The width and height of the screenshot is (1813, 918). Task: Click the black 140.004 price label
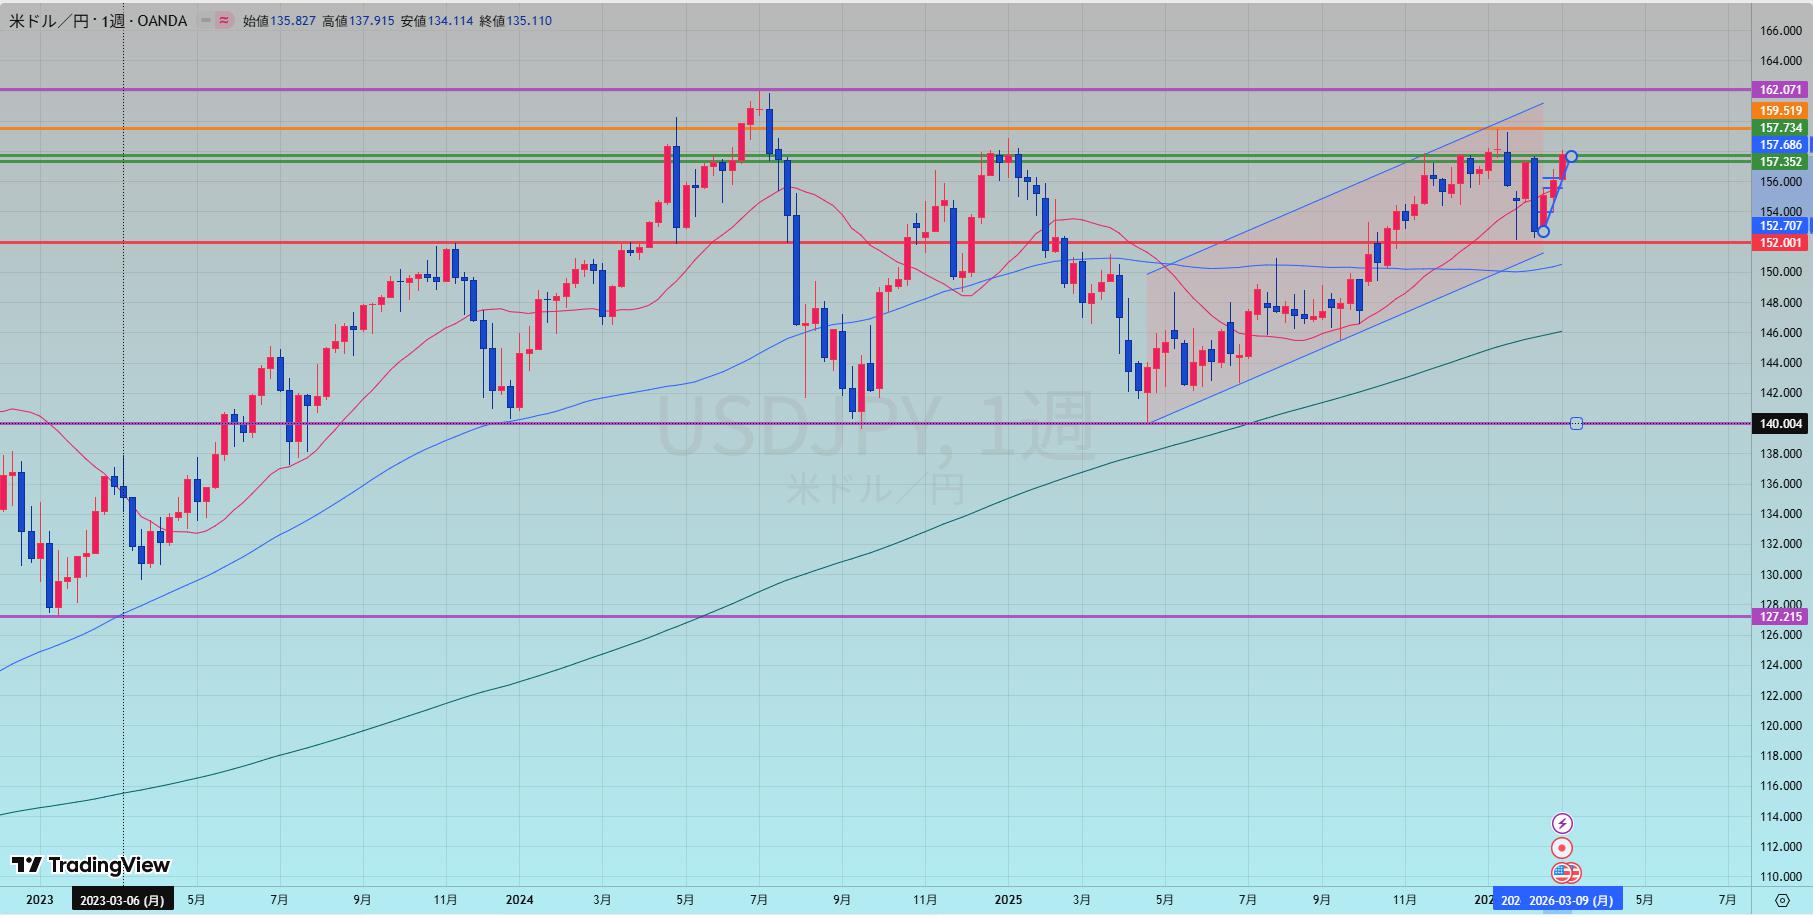1780,424
